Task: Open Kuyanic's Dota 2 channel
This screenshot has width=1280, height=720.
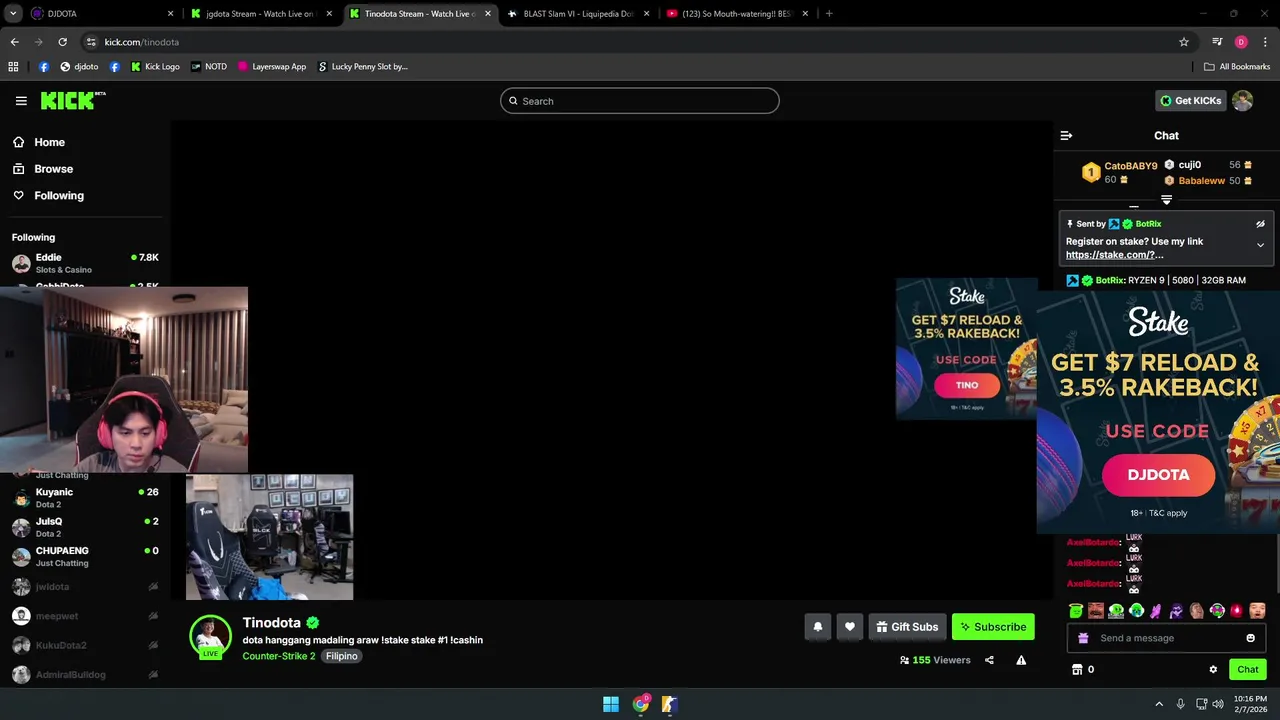Action: coord(85,498)
